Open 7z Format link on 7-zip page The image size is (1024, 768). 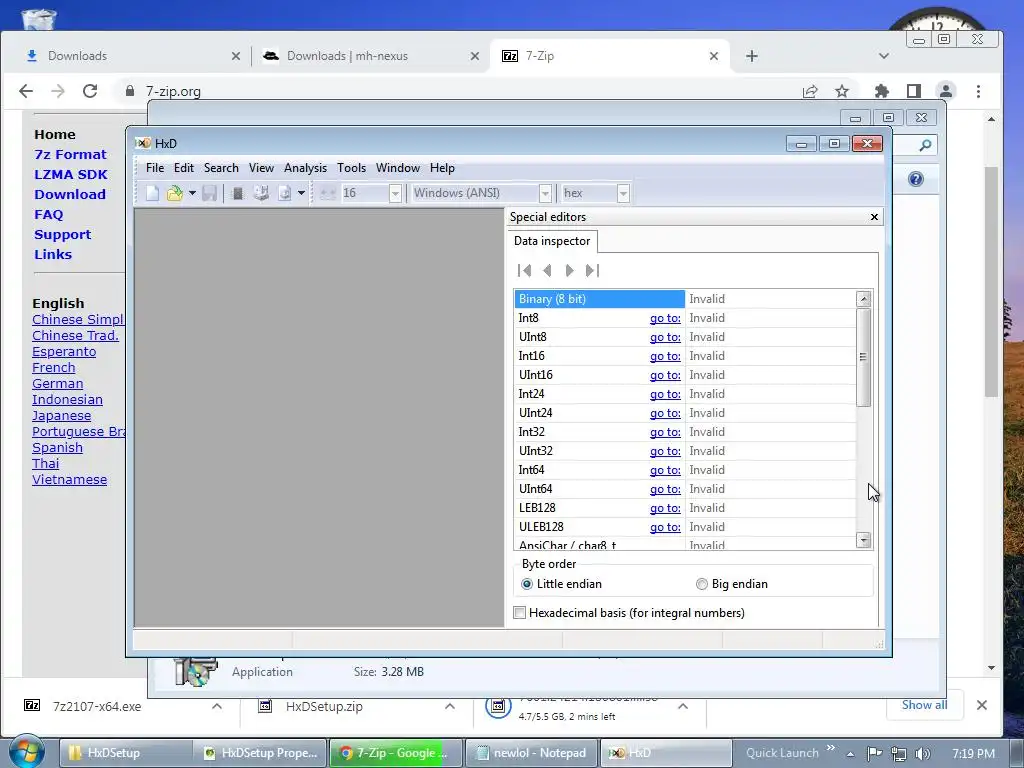[x=70, y=155]
